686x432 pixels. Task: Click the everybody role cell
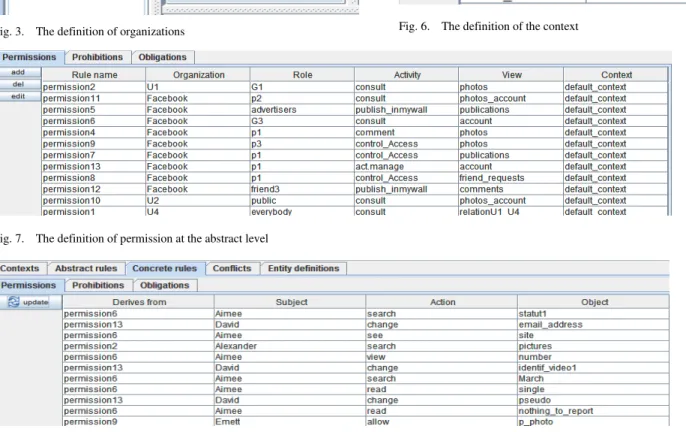pos(302,211)
